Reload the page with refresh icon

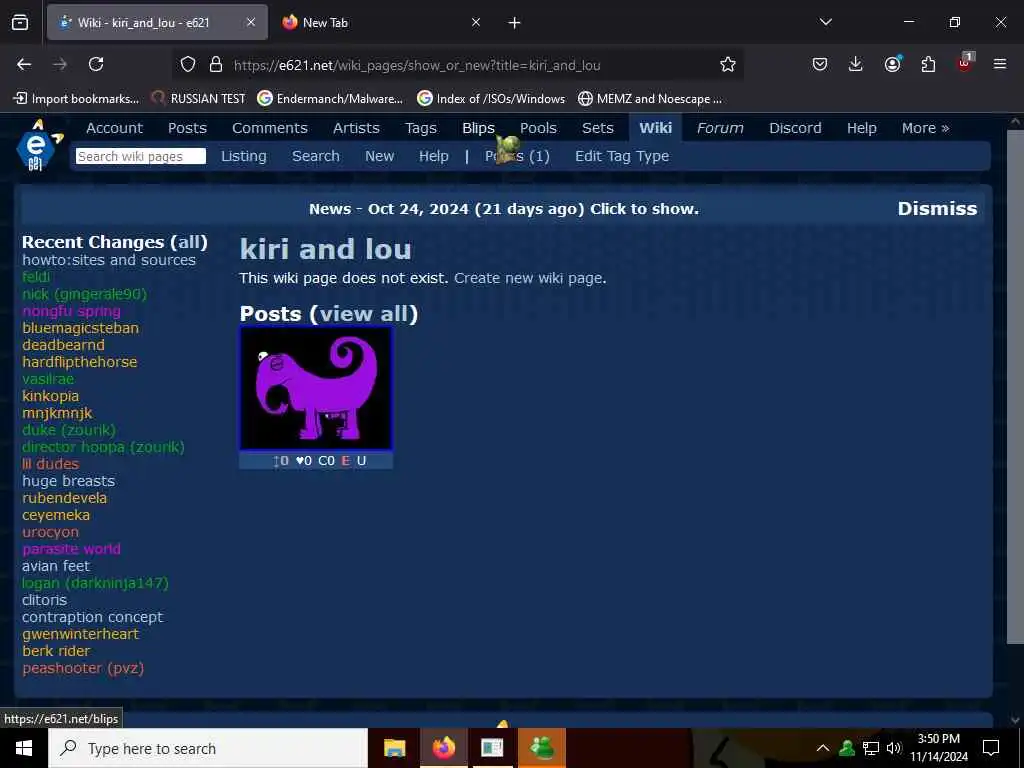(x=96, y=64)
